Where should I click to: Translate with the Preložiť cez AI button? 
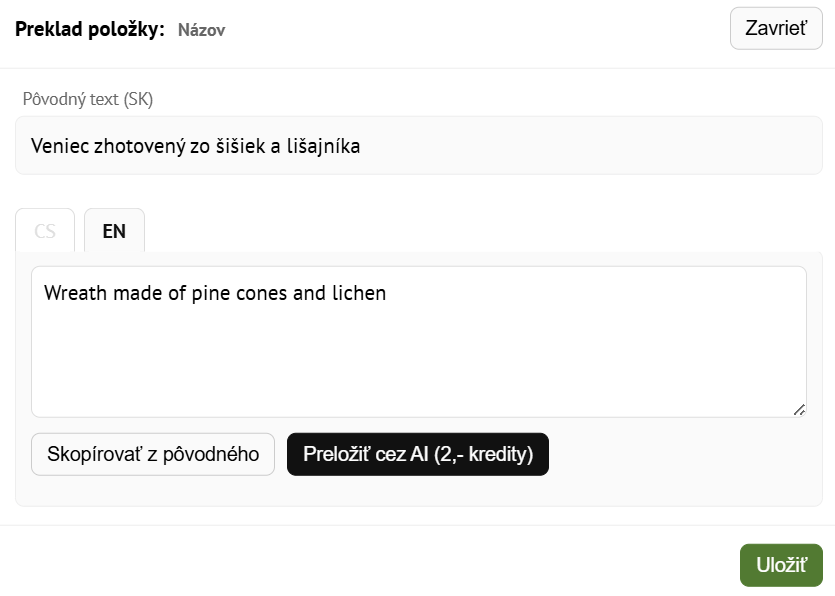tap(417, 454)
